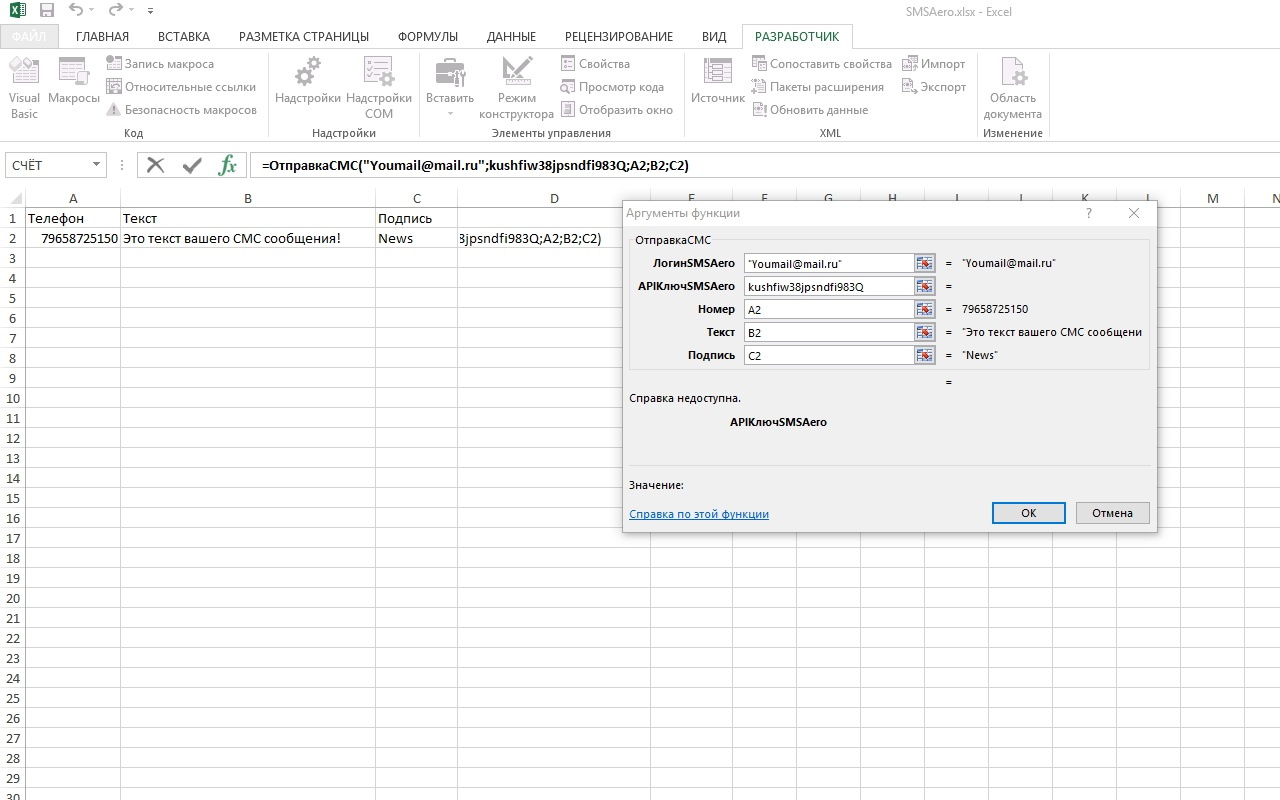The image size is (1280, 800).
Task: Click range selector for Подпись field
Action: [x=925, y=355]
